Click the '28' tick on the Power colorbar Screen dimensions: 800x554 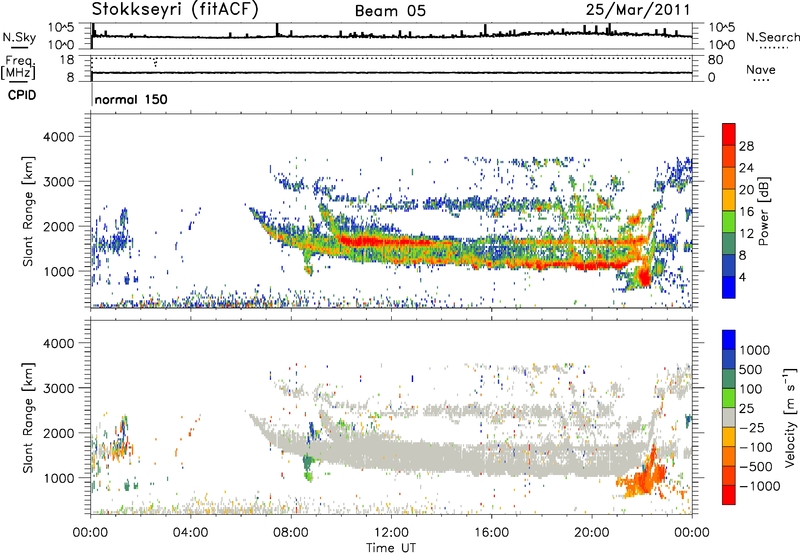click(x=746, y=146)
